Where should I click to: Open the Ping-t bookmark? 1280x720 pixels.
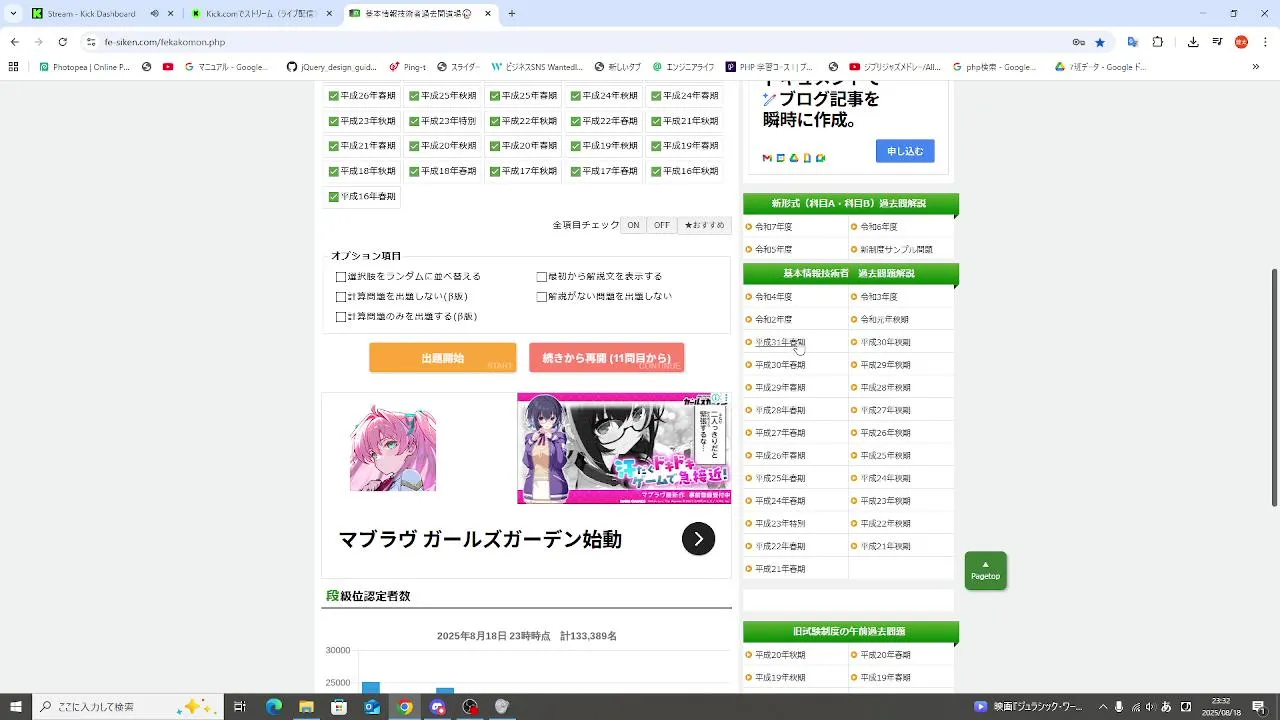[408, 67]
